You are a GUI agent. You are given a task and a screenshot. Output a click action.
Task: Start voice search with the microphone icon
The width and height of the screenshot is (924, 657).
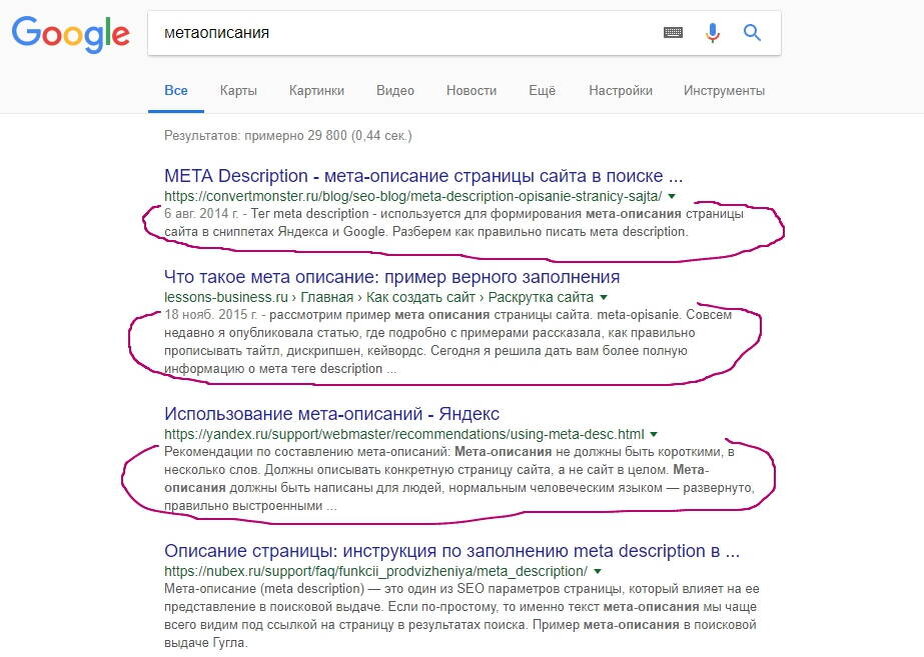coord(711,31)
